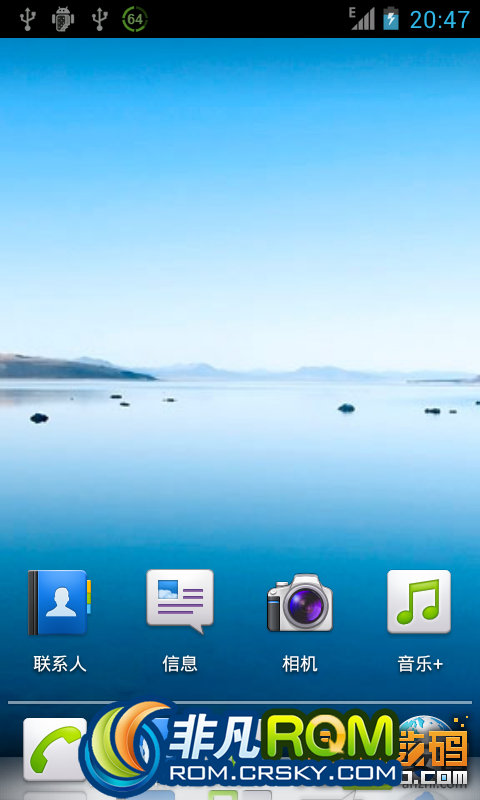
Task: Tap the Android USB debugging status icon
Action: click(x=63, y=19)
